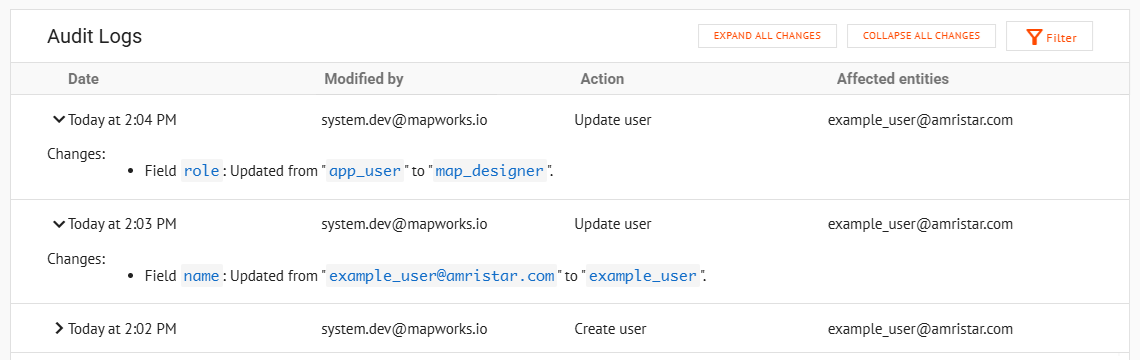Click "Update user" action in 2:03 PM row
Screen dimensions: 1140x360
(x=613, y=224)
